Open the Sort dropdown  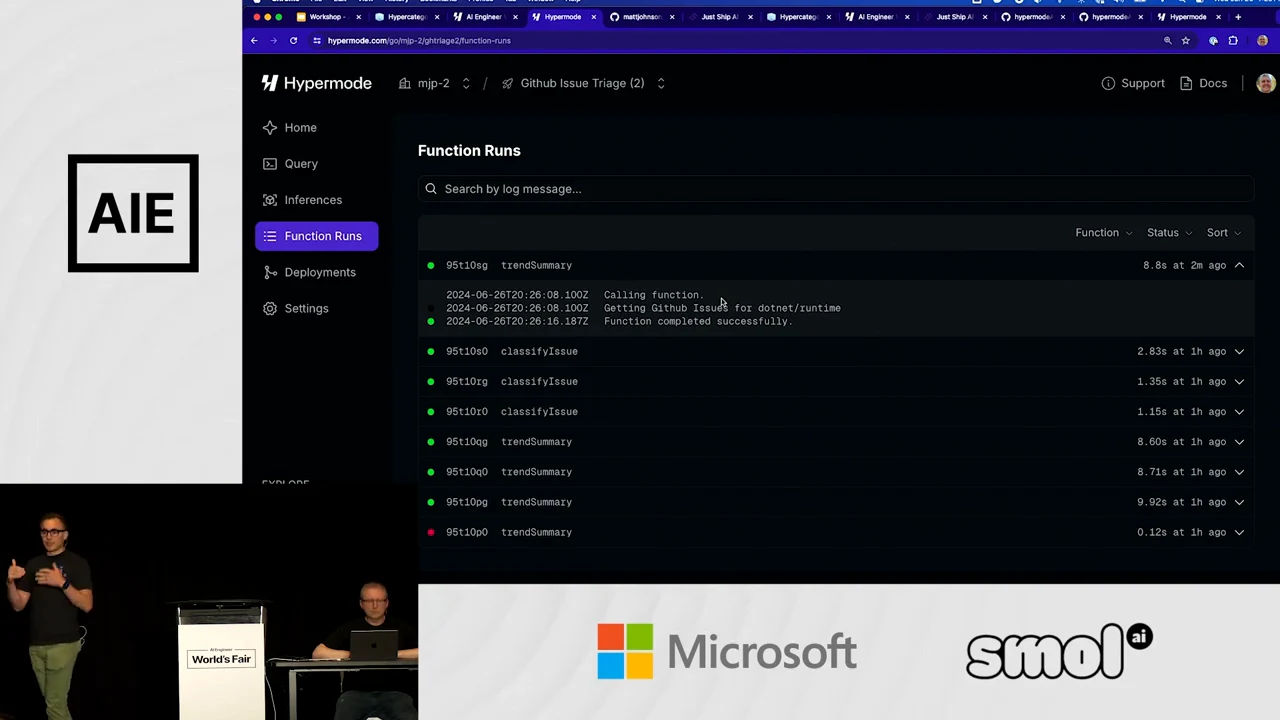(1224, 233)
